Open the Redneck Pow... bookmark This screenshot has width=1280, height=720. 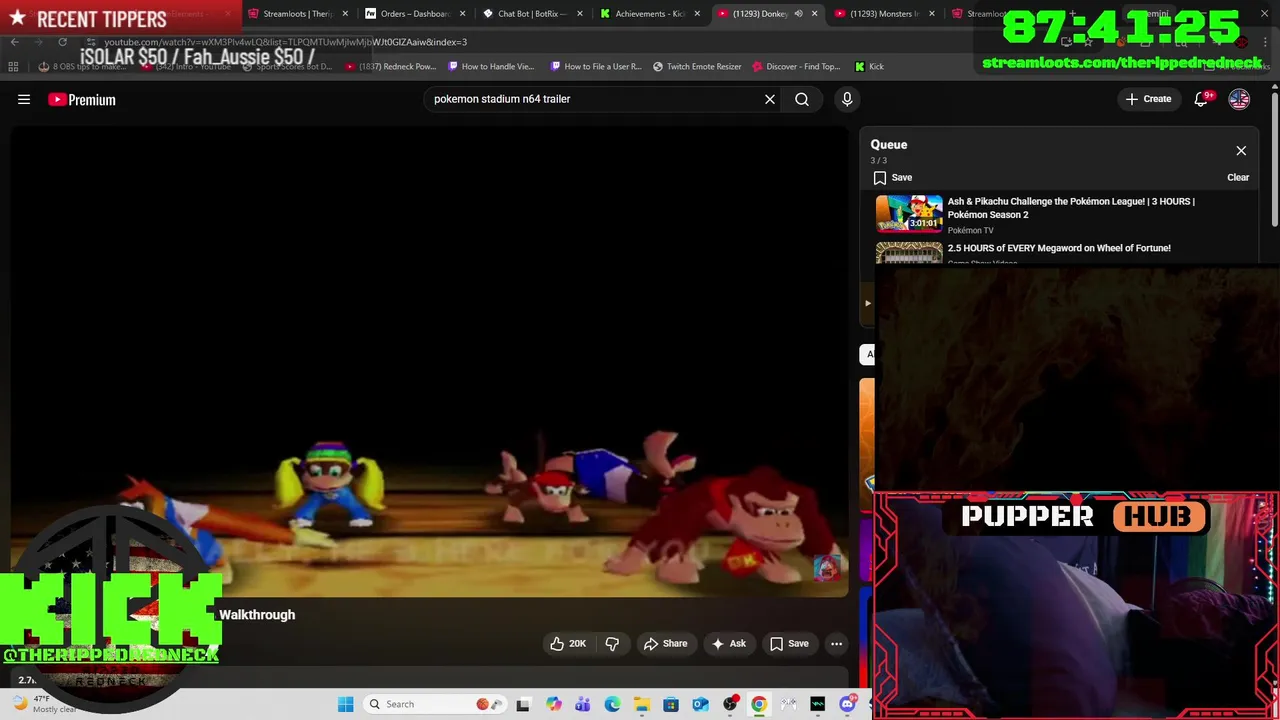tap(390, 67)
